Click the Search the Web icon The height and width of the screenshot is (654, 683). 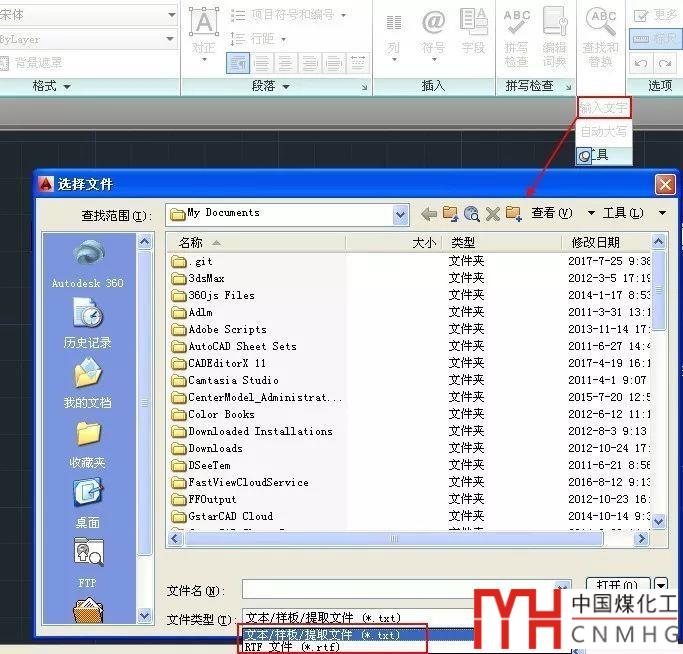point(472,214)
